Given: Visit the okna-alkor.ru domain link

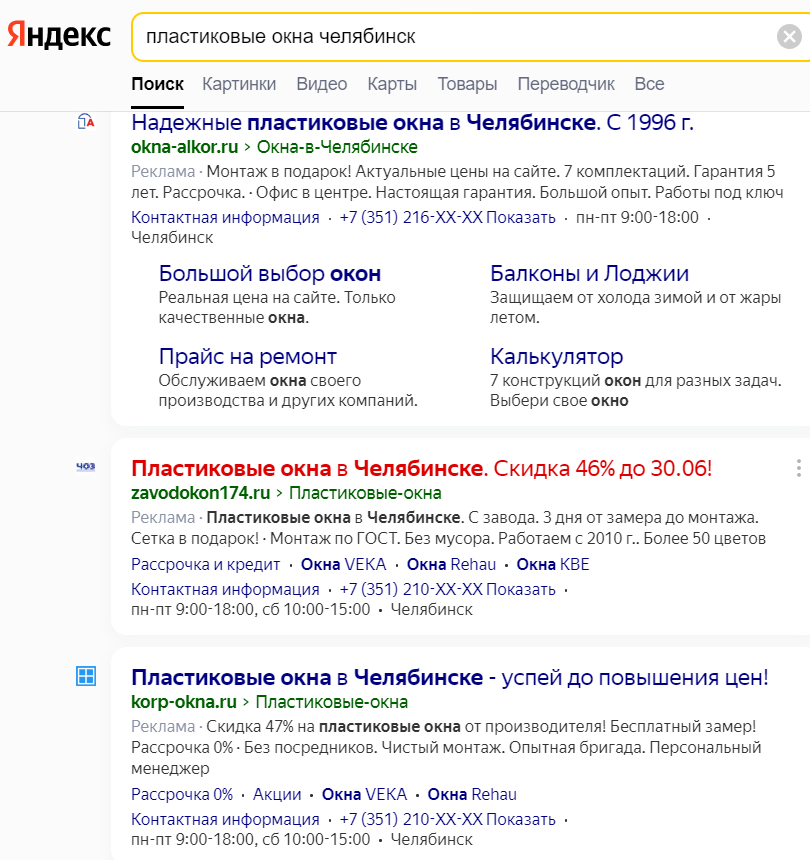Looking at the screenshot, I should [x=184, y=147].
